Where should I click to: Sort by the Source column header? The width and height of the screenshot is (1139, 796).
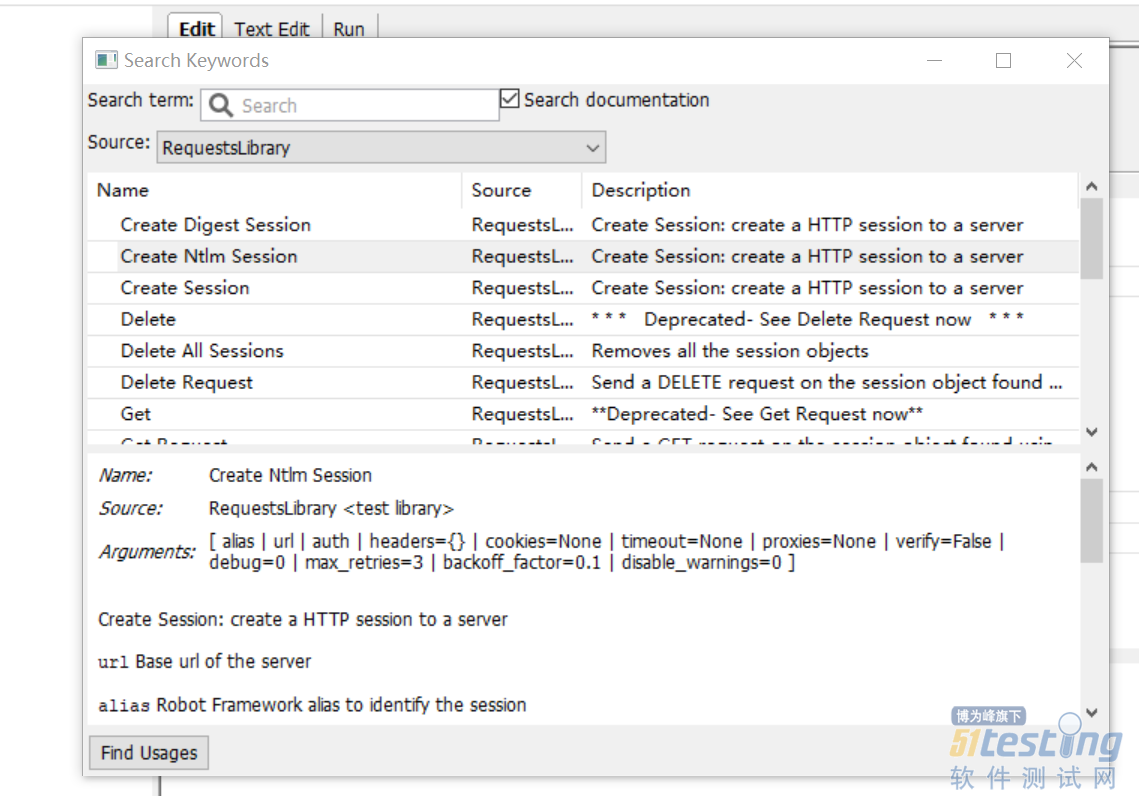(x=522, y=190)
